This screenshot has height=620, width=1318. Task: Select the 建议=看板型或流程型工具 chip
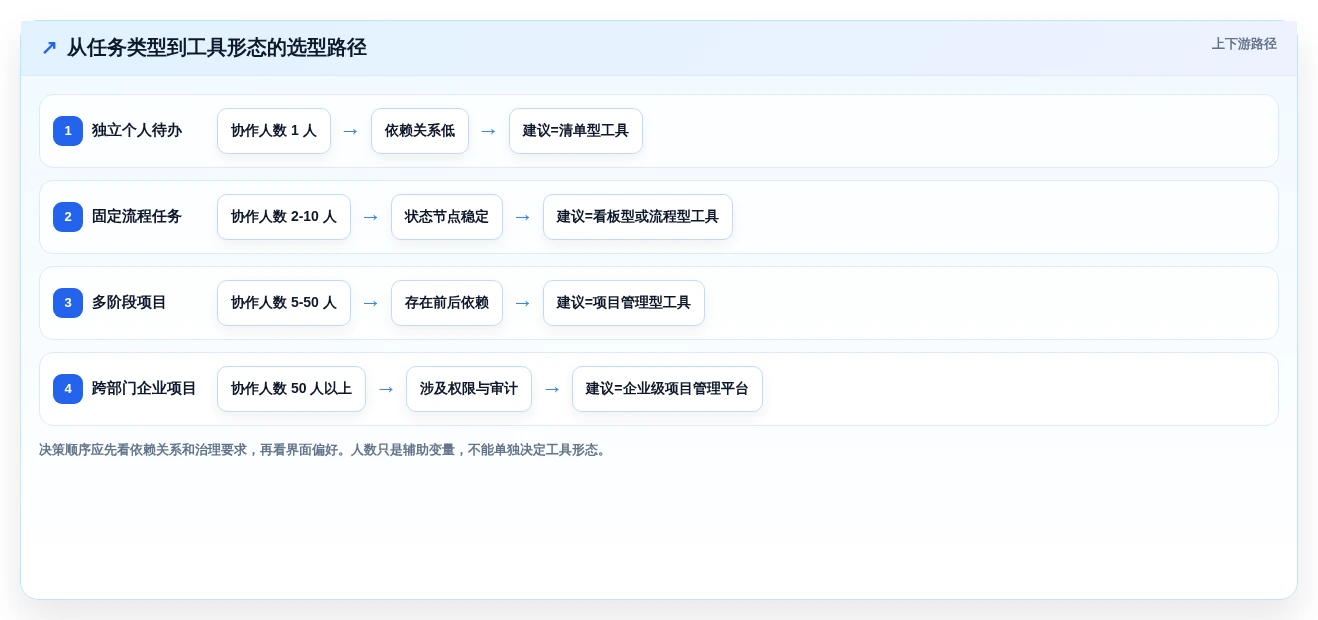click(638, 217)
